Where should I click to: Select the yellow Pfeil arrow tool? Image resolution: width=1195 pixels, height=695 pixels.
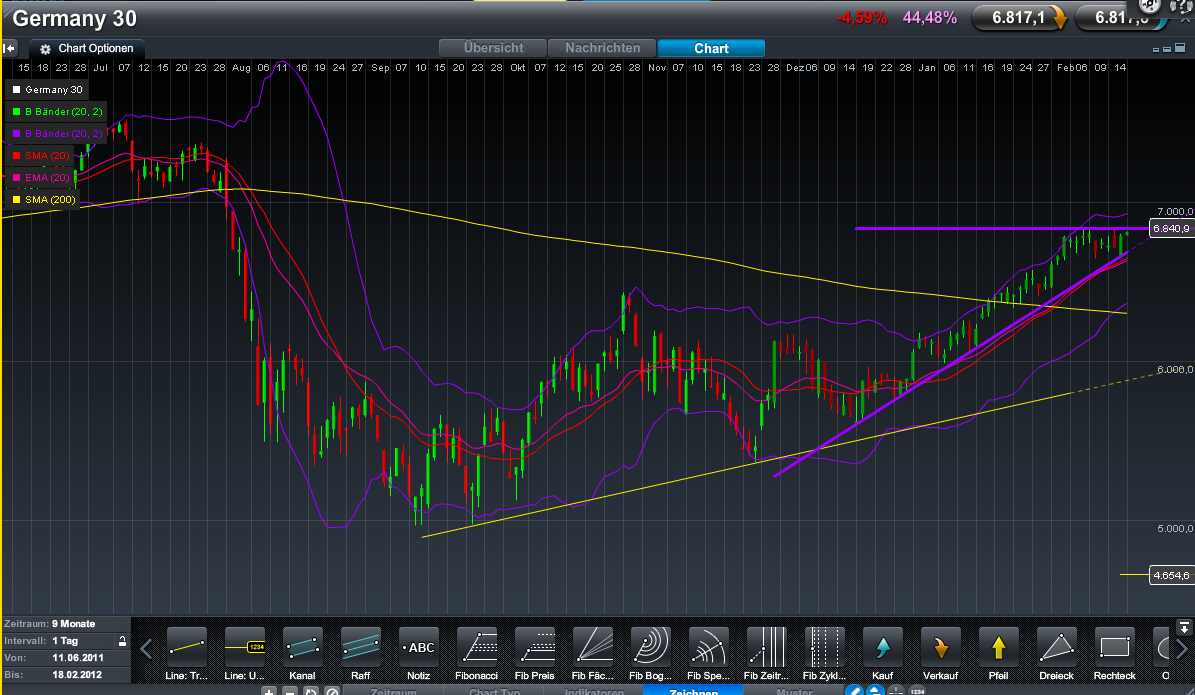pyautogui.click(x=999, y=647)
